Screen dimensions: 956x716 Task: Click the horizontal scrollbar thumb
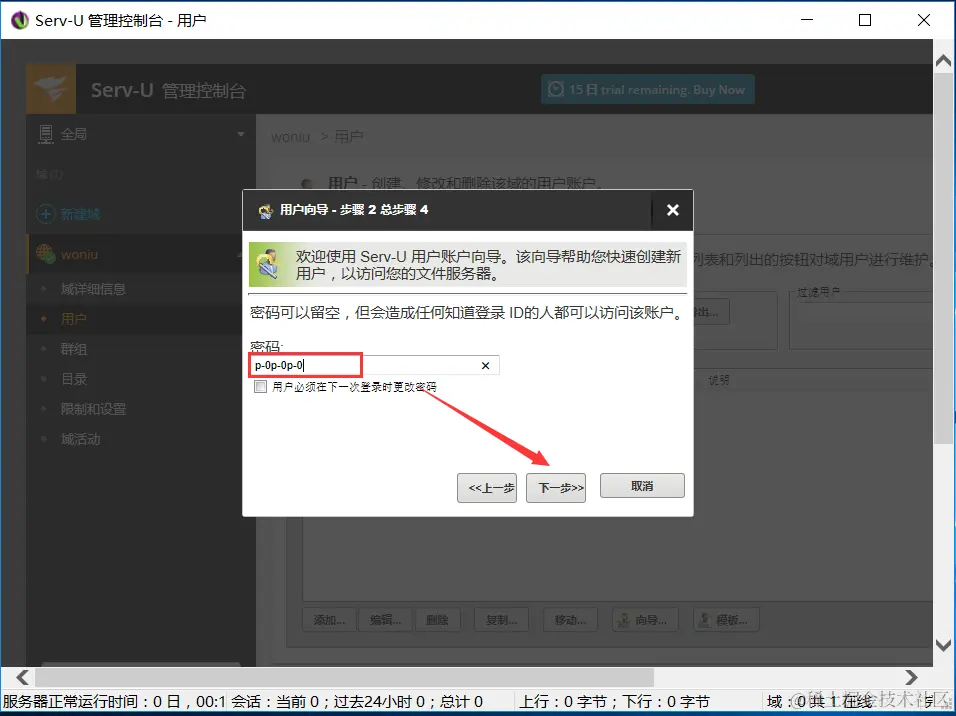point(344,677)
